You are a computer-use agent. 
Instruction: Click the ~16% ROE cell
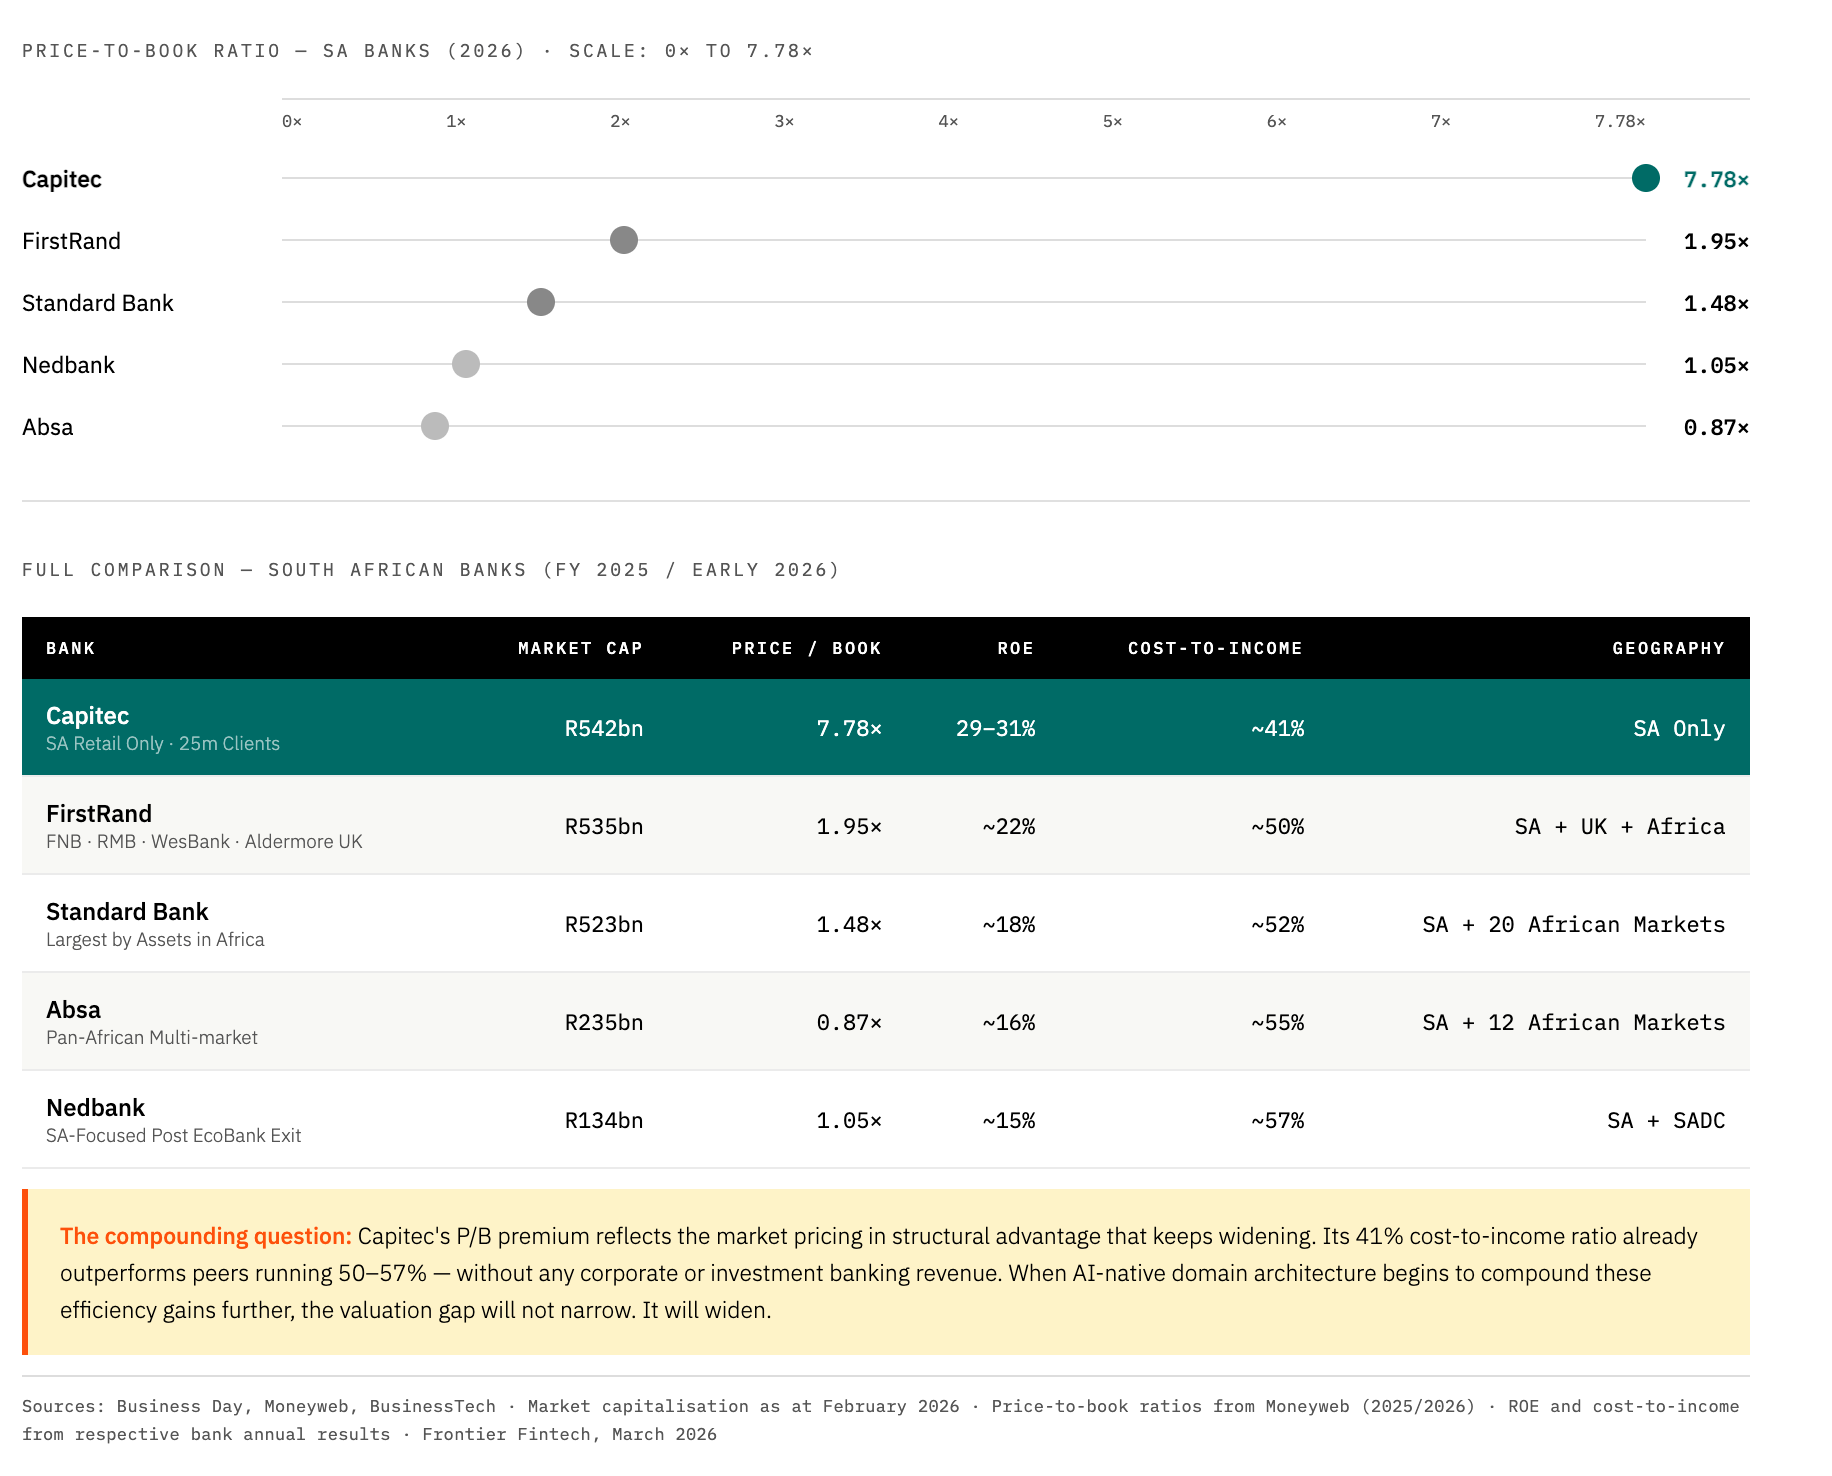click(1008, 1022)
